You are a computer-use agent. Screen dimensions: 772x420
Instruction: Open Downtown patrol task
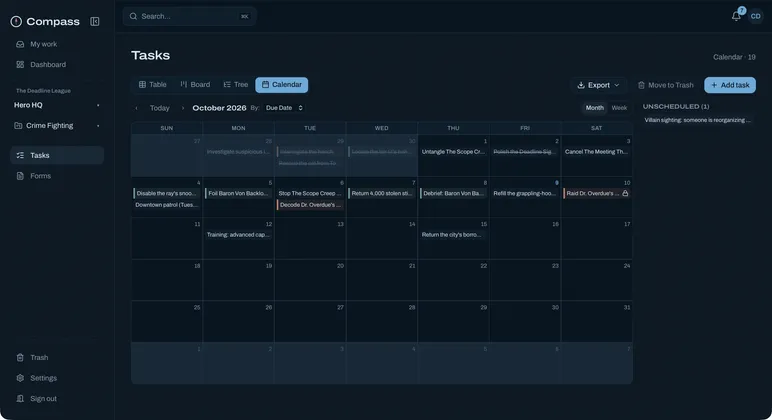tap(166, 205)
